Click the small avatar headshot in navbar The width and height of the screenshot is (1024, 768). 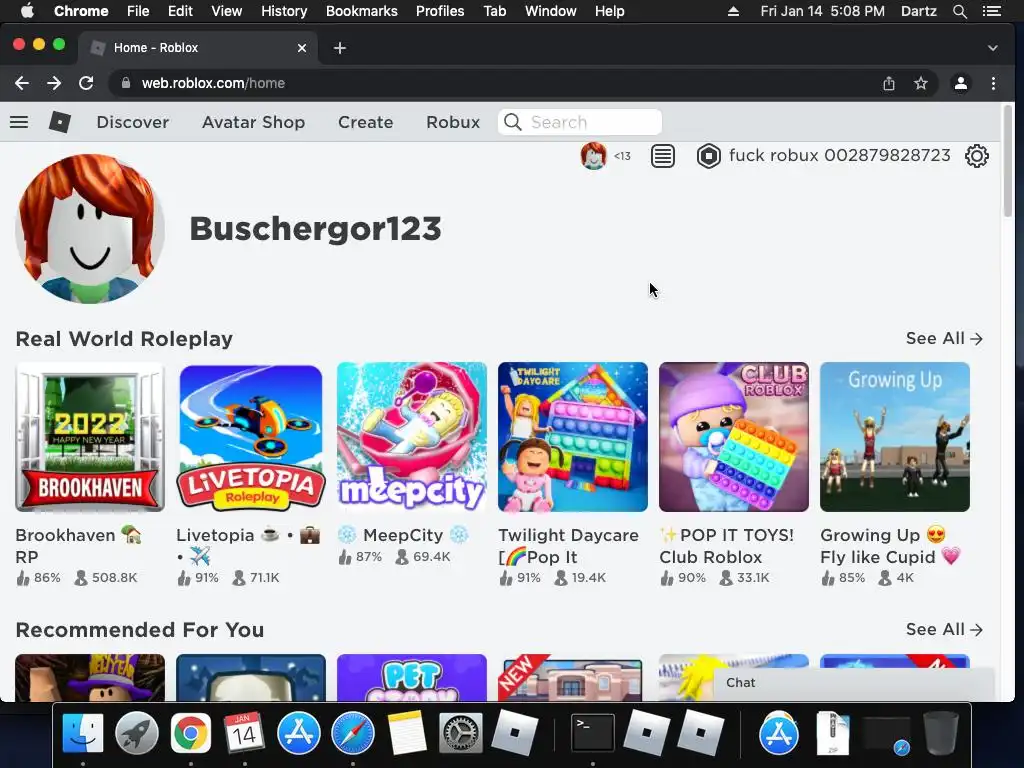click(x=593, y=155)
